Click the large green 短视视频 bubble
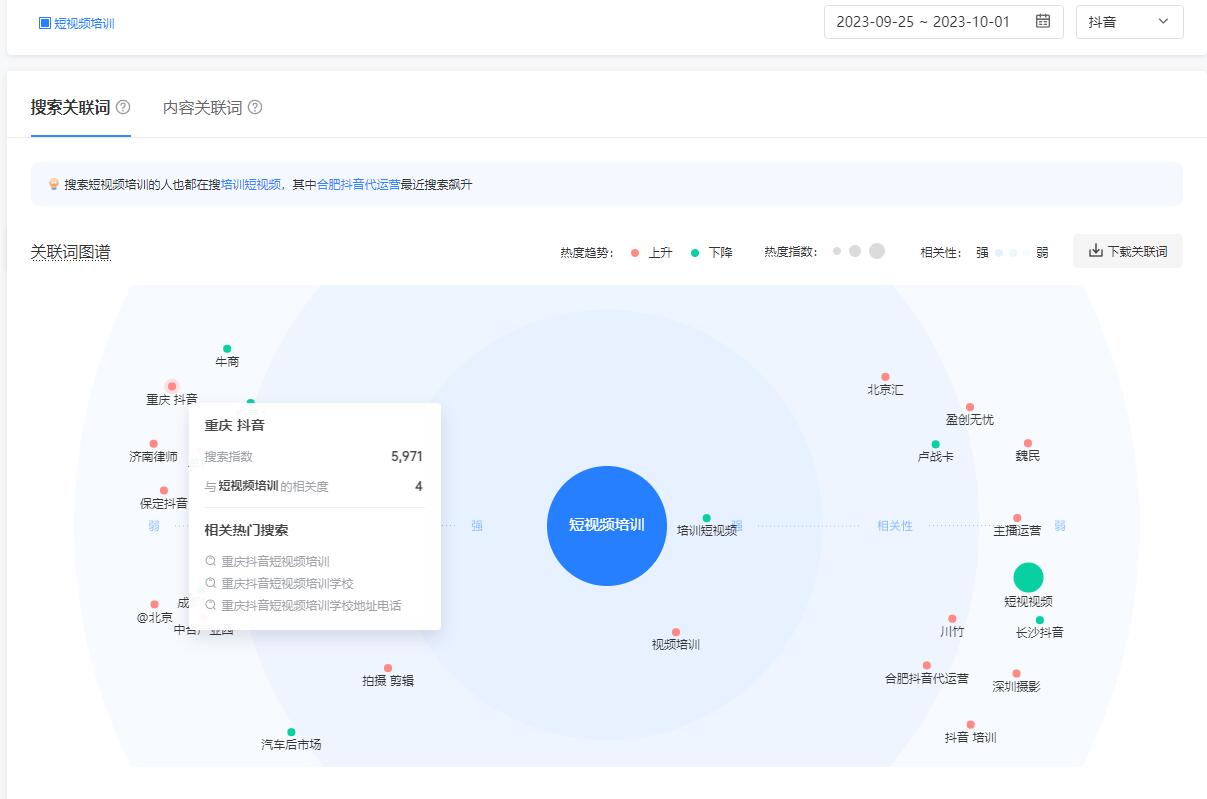The height and width of the screenshot is (799, 1207). click(x=1028, y=577)
